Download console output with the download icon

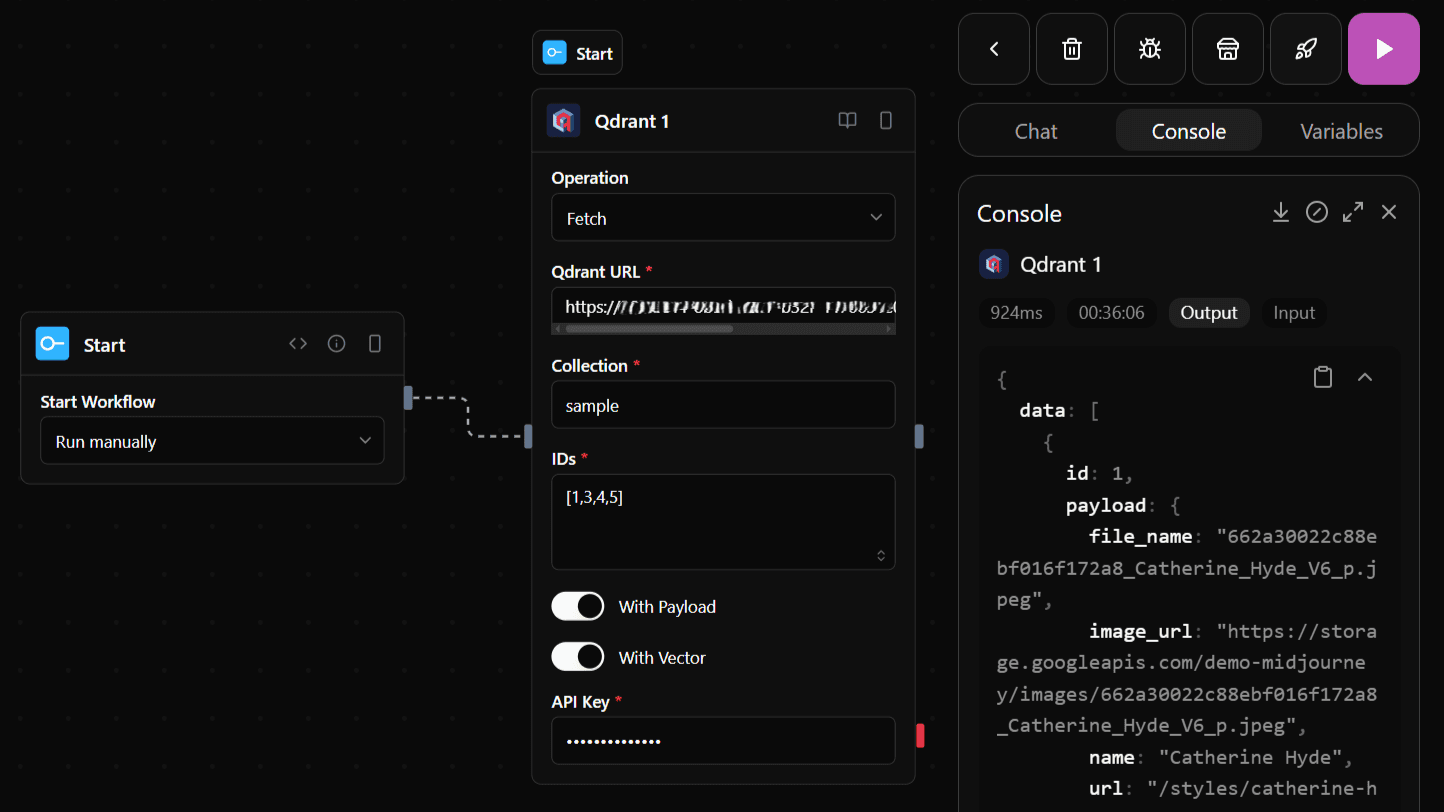click(1281, 212)
